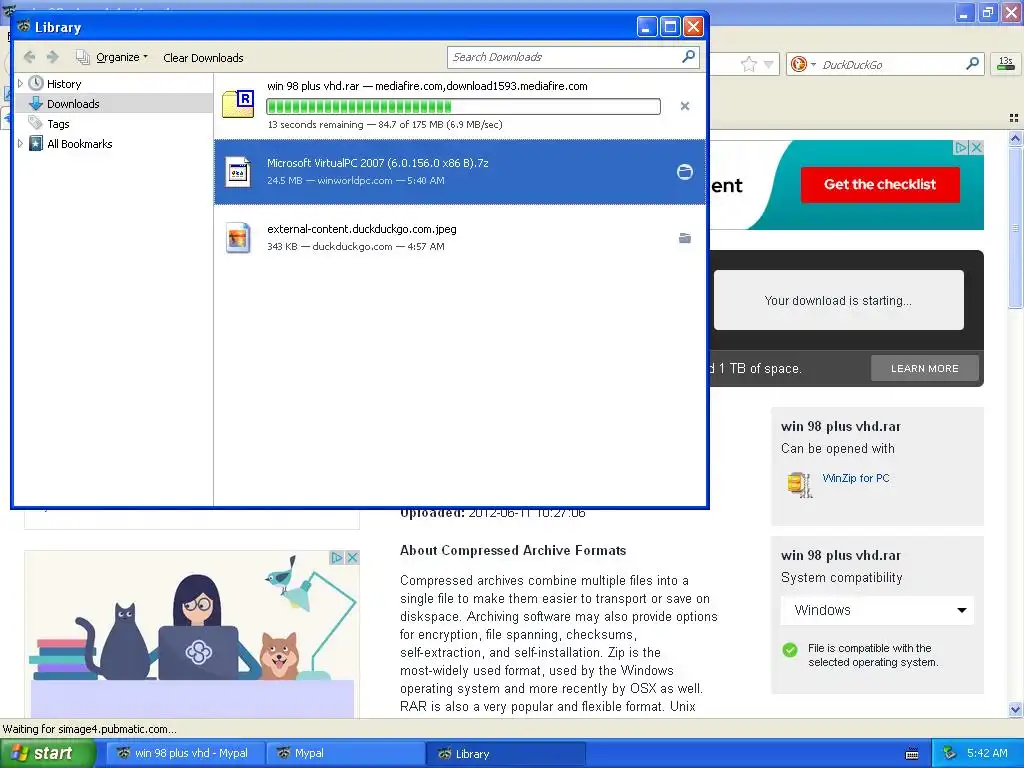Click the network tray icon
1024x768 pixels.
950,753
